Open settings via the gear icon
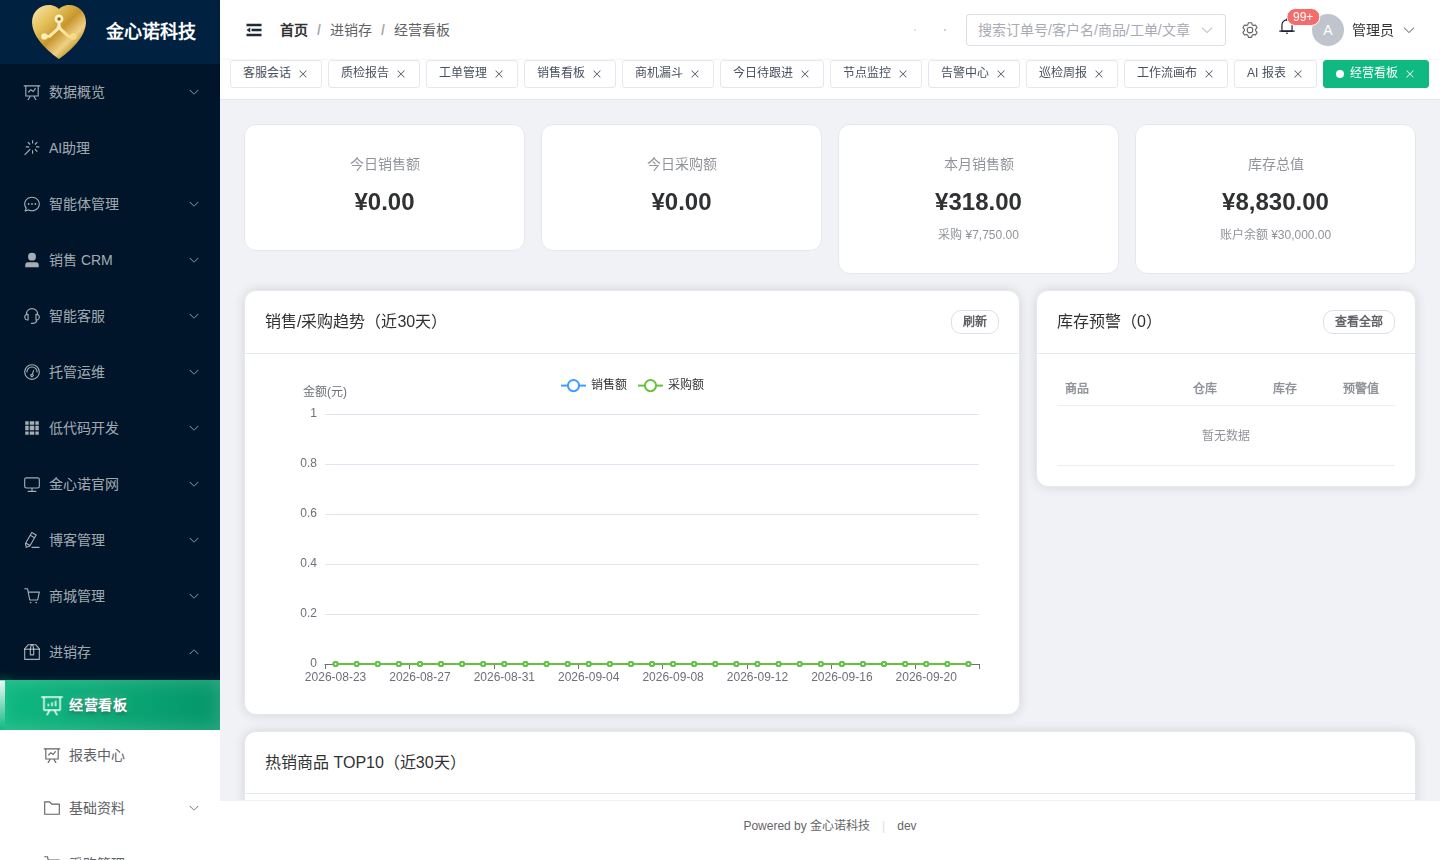The height and width of the screenshot is (860, 1440). (x=1250, y=30)
